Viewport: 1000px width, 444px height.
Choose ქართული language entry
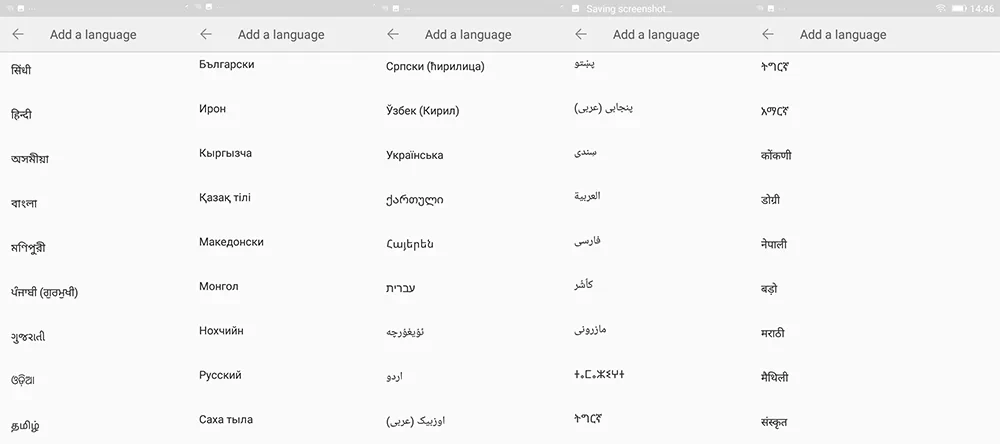(414, 199)
